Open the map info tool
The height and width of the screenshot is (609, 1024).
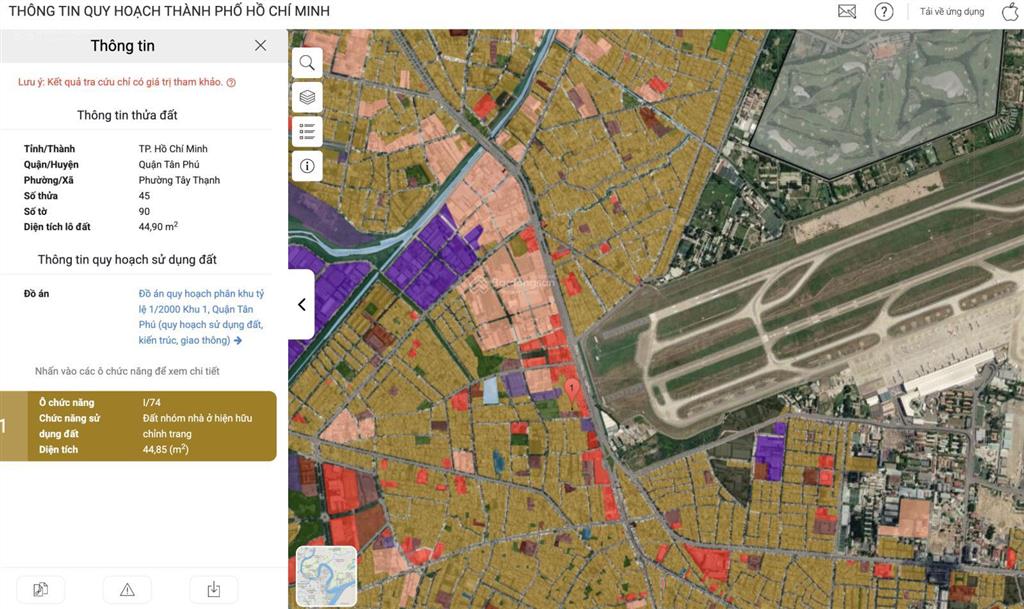pos(307,166)
